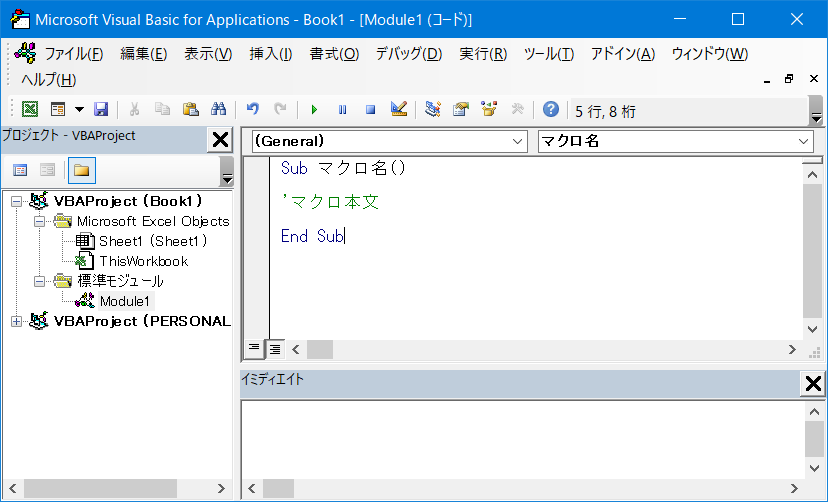828x502 pixels.
Task: Expand VBAProject (PERSONAL) tree node
Action: click(x=16, y=321)
